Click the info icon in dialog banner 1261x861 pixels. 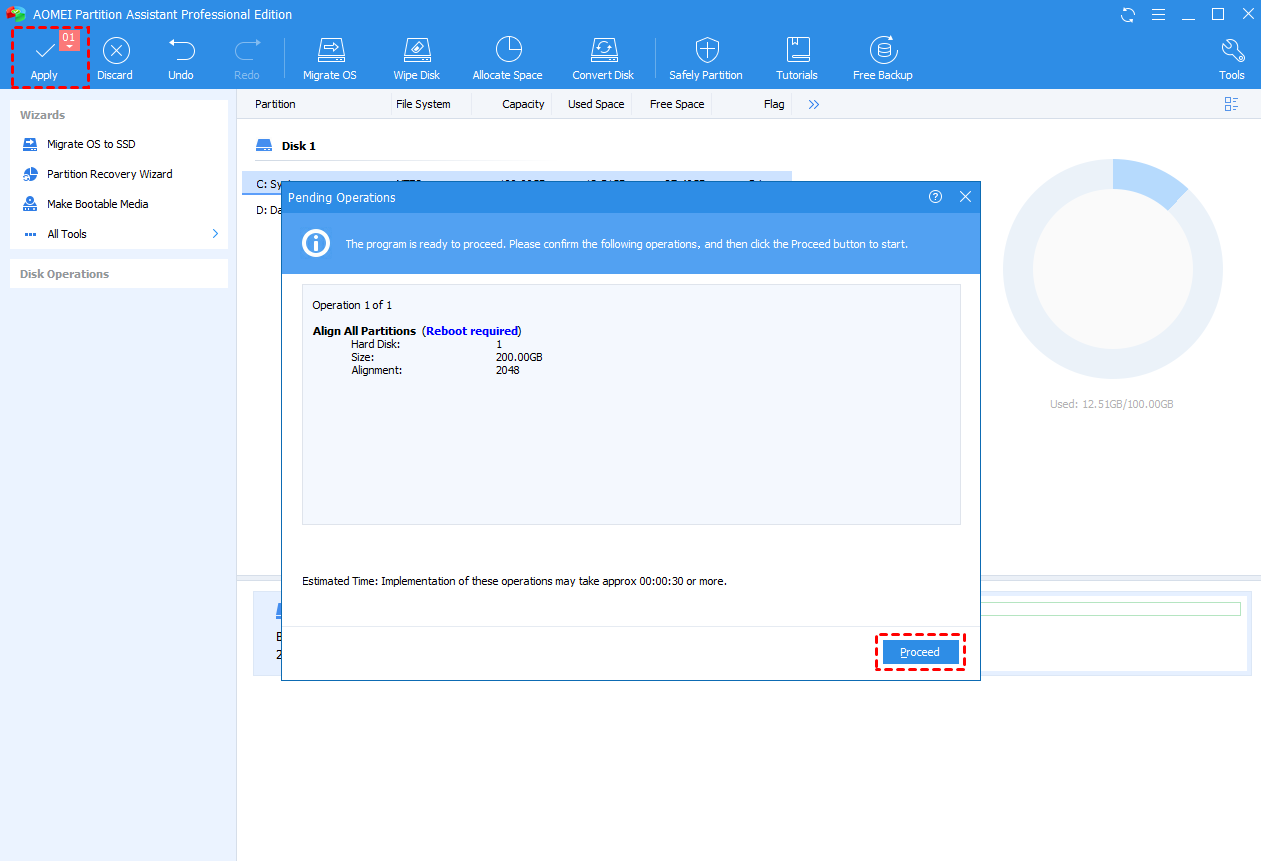tap(317, 243)
